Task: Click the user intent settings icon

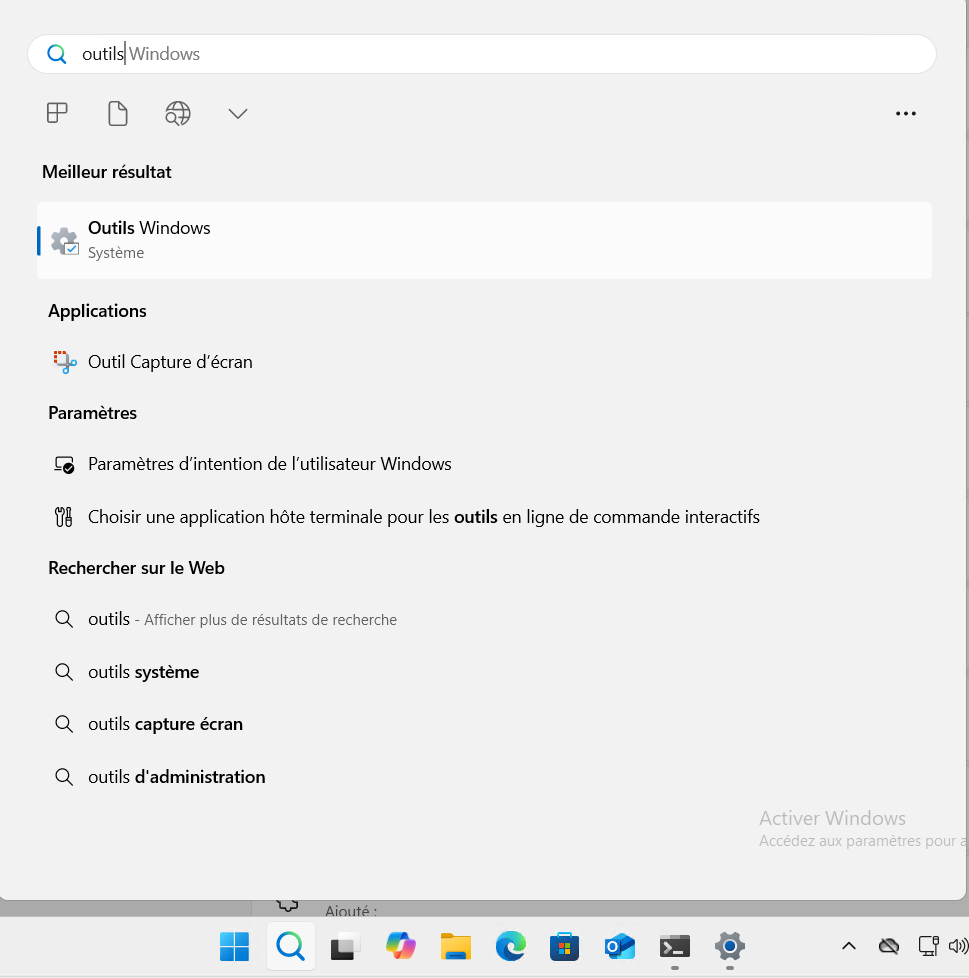Action: (64, 465)
